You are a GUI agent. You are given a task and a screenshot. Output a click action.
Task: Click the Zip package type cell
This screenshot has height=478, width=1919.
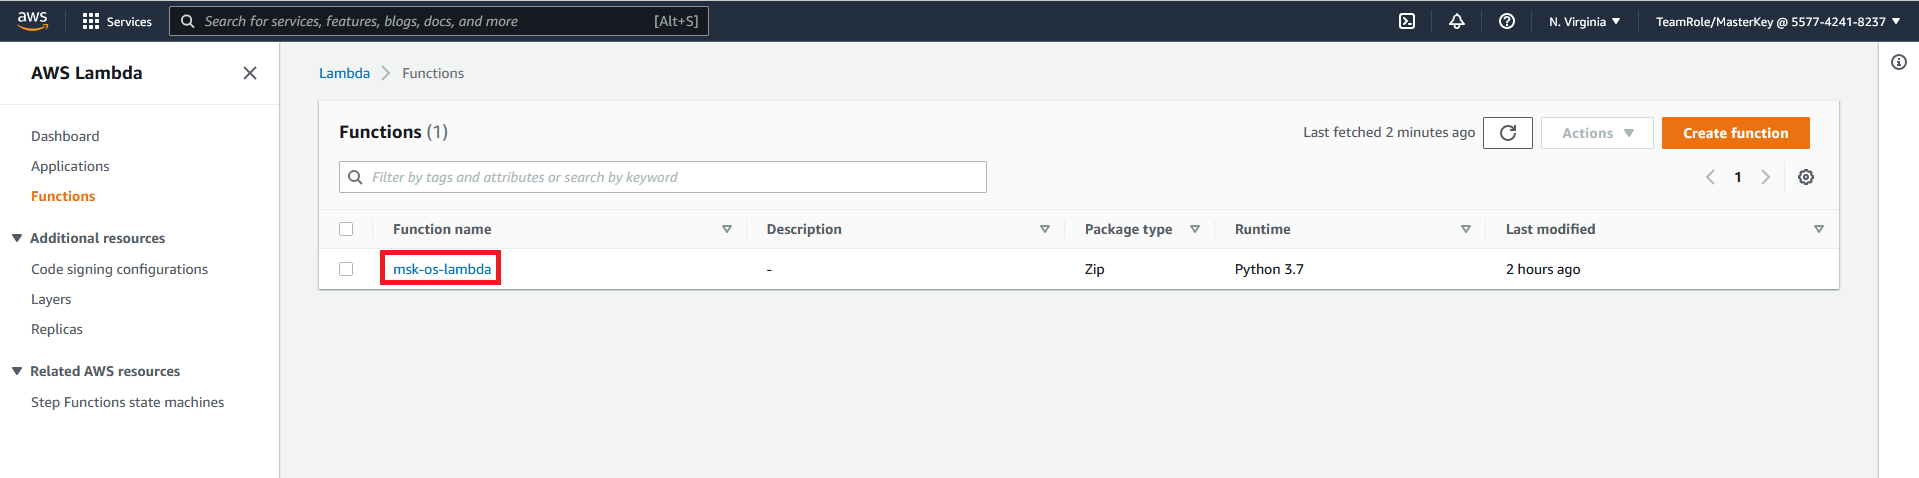point(1095,269)
